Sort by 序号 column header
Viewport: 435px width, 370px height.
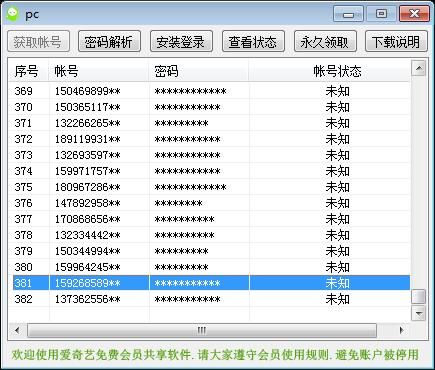(29, 71)
